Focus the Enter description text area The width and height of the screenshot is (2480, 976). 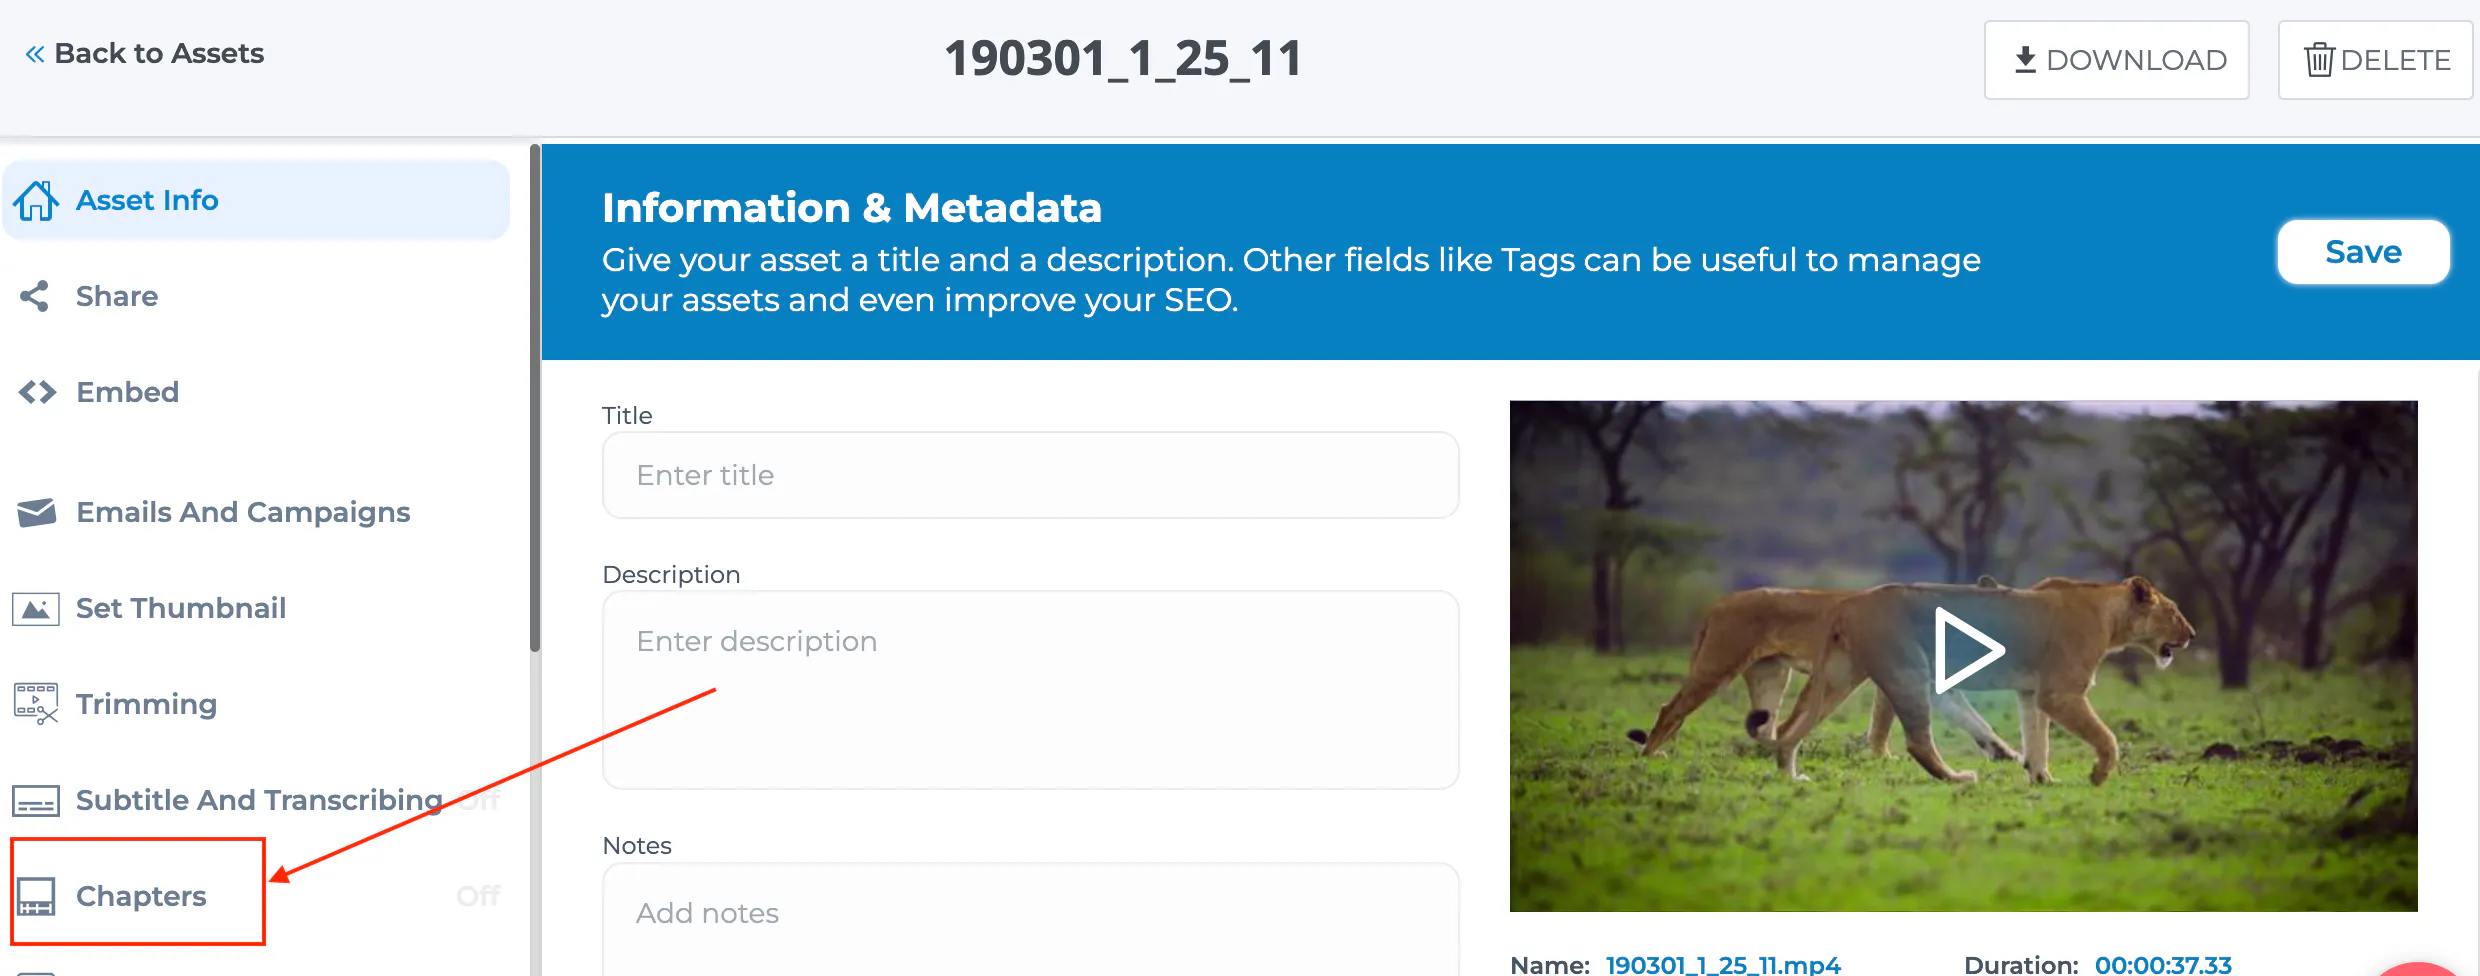(x=1031, y=690)
